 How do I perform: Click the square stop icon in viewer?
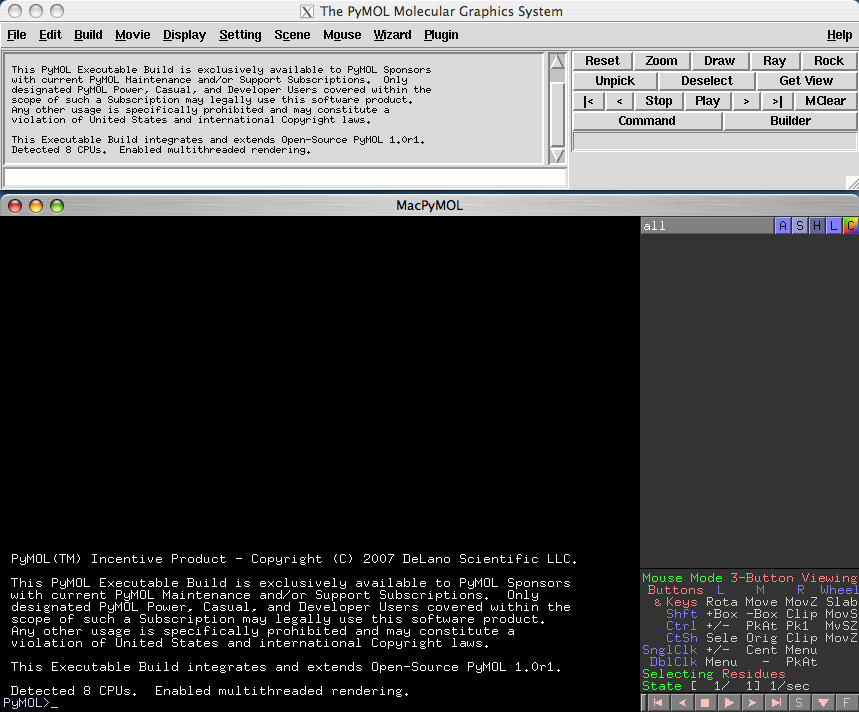pyautogui.click(x=704, y=703)
